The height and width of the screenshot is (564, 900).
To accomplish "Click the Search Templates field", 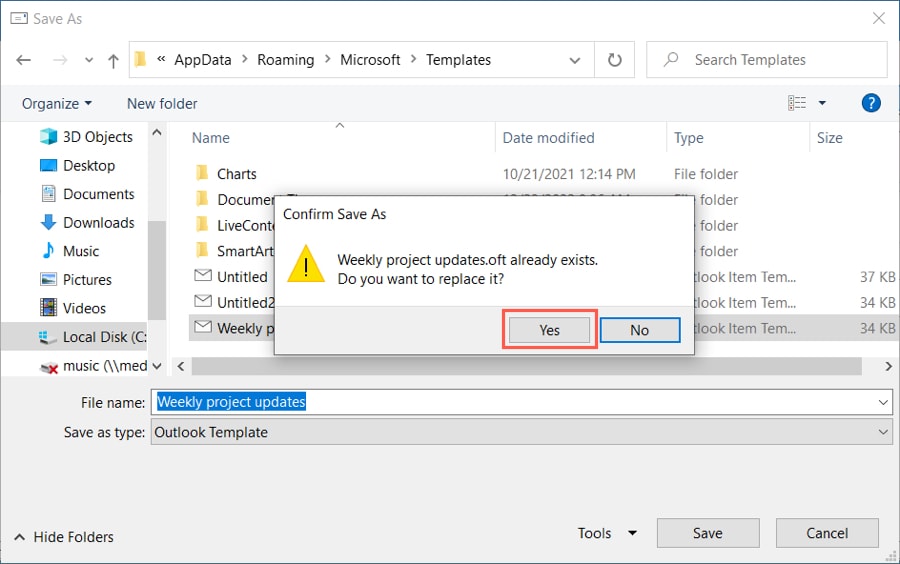I will [766, 60].
